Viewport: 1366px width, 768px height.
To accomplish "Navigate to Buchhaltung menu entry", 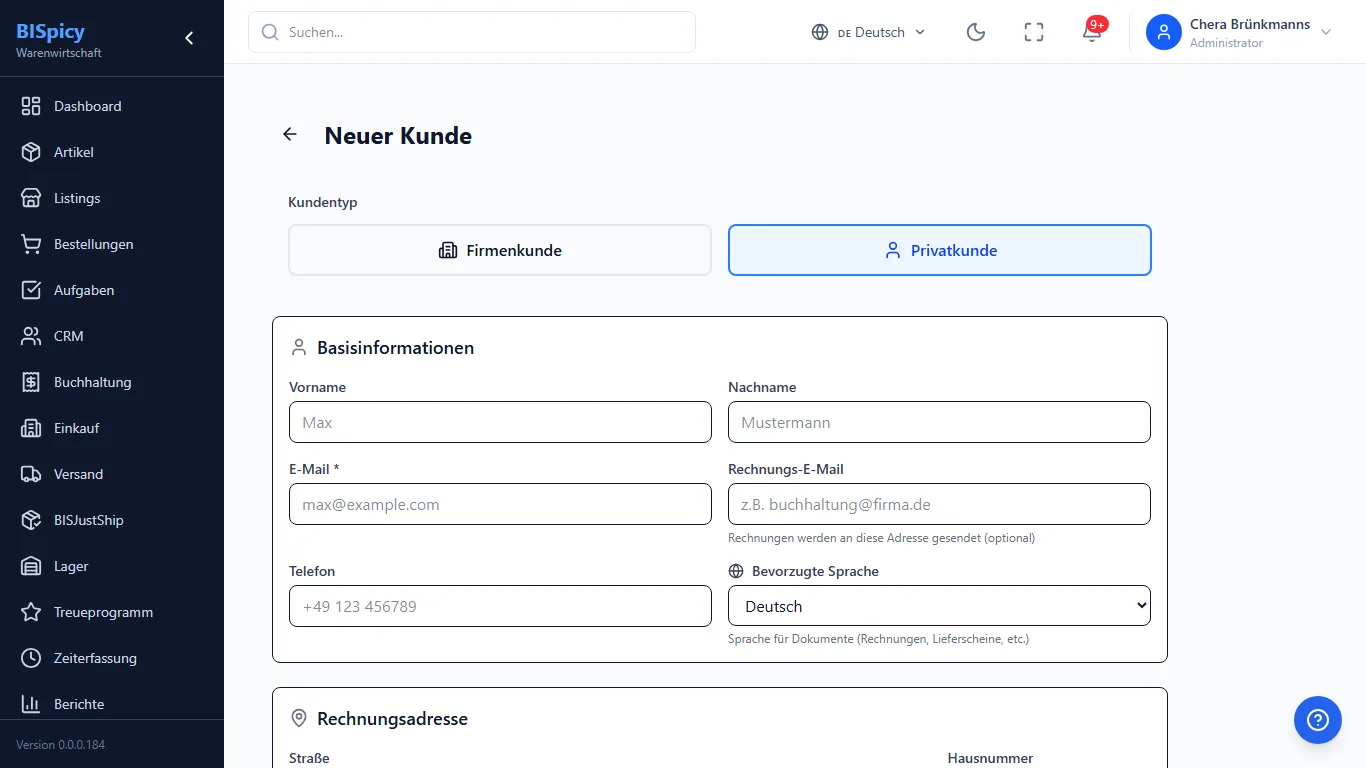I will click(x=112, y=382).
